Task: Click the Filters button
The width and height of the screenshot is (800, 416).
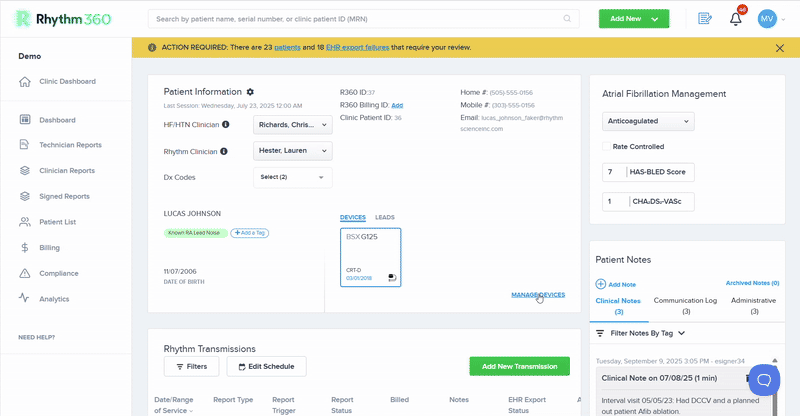Action: click(x=191, y=366)
